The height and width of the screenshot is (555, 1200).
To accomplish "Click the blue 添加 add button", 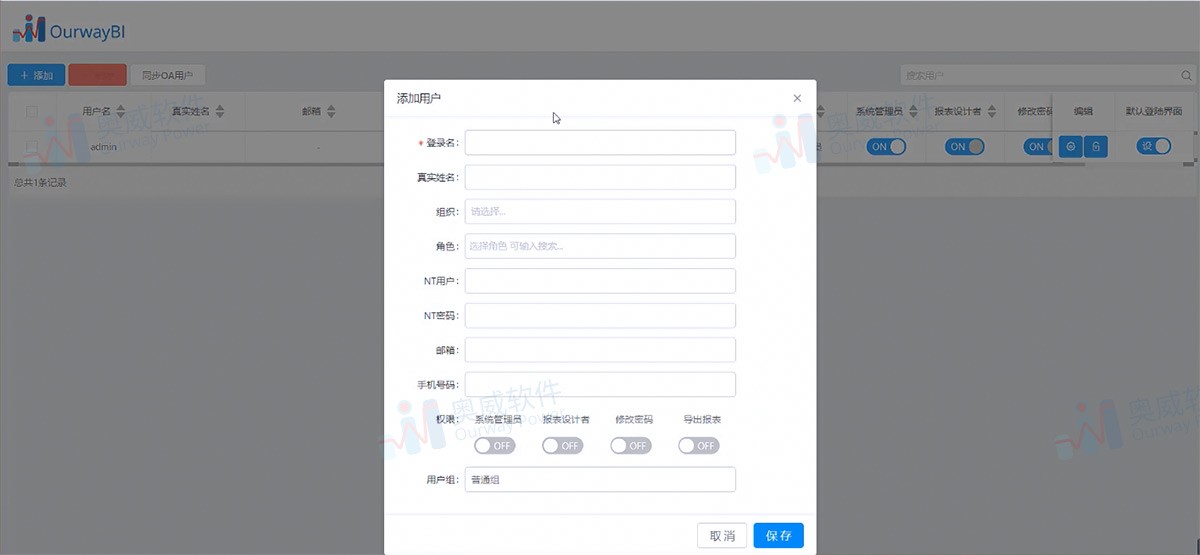I will tap(36, 75).
